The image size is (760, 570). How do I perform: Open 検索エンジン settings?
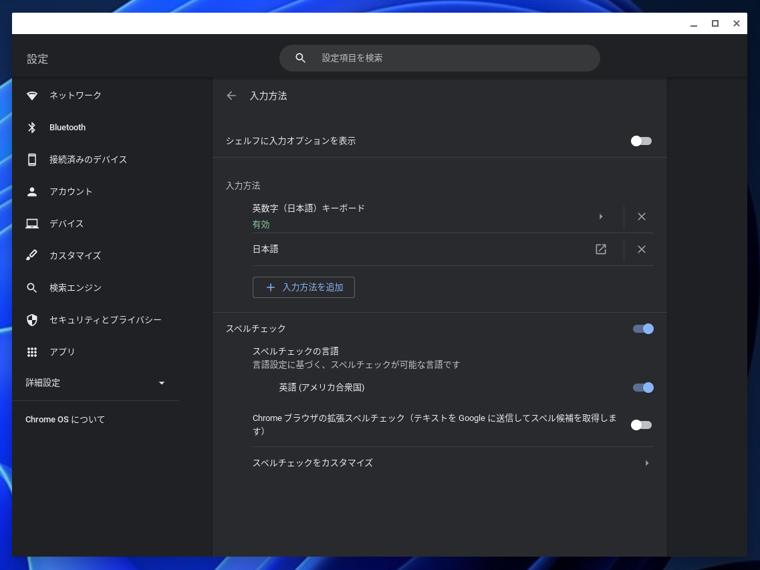coord(75,288)
